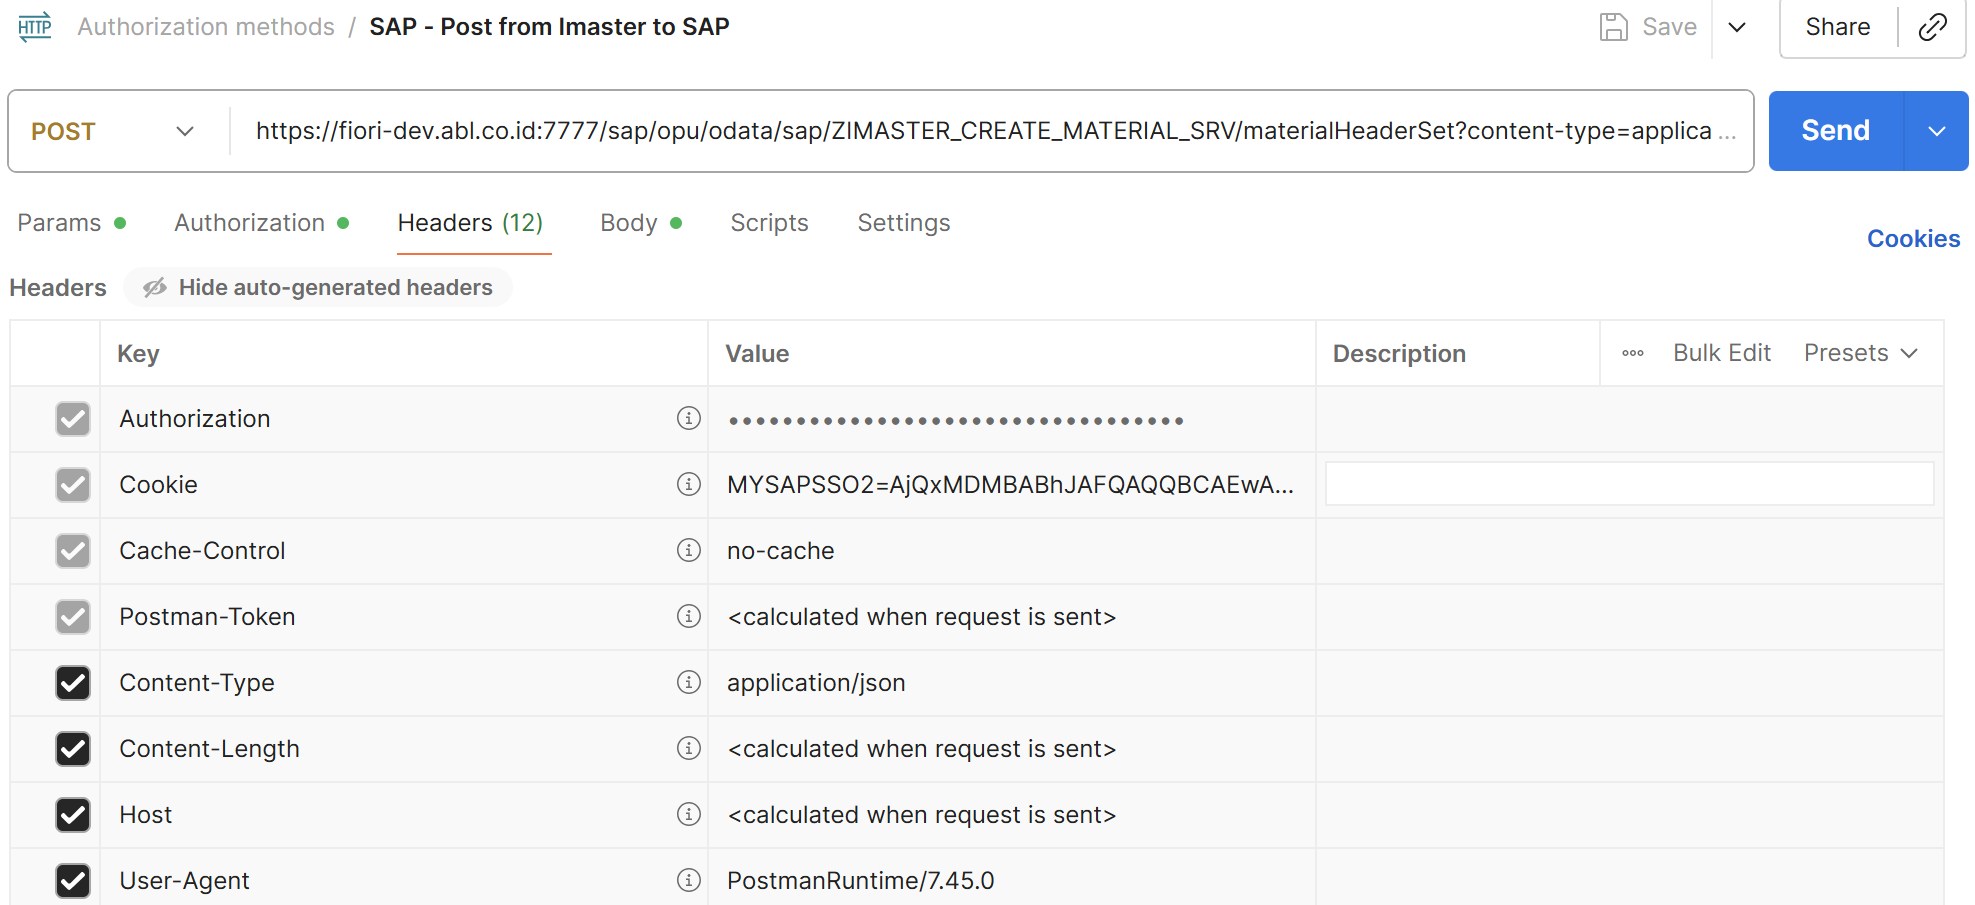Click the application/json value cell
Screen dimensions: 1975x905
[x=1012, y=683]
